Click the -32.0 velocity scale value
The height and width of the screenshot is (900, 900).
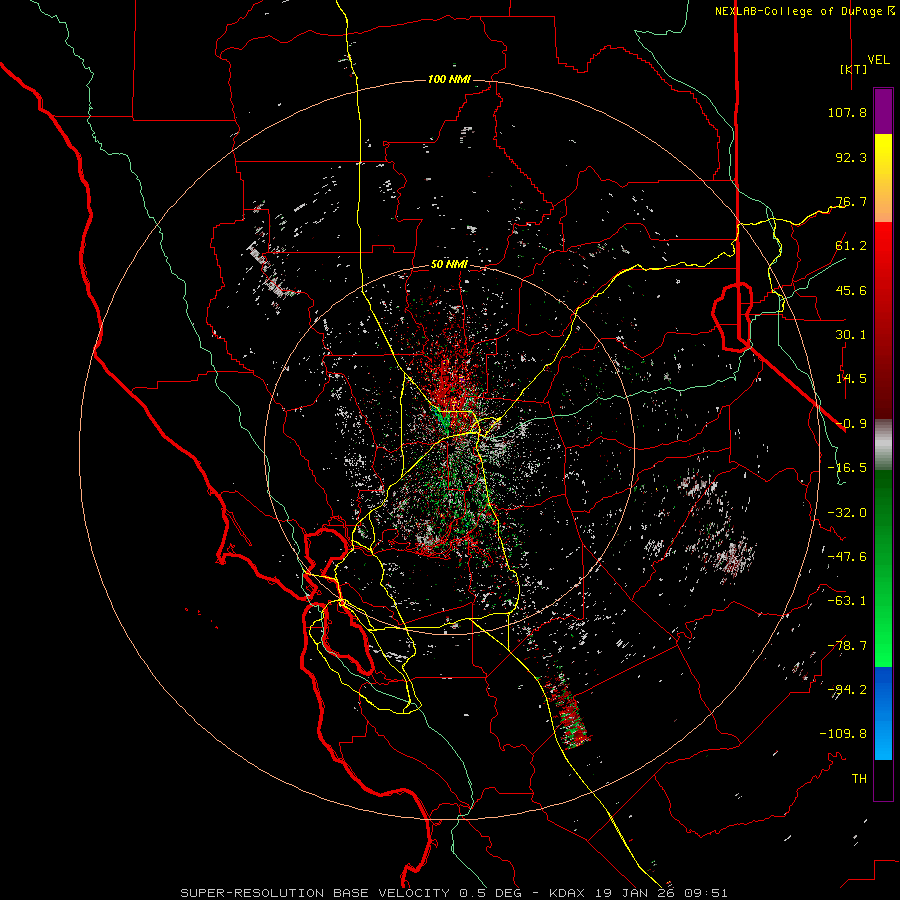[x=847, y=513]
